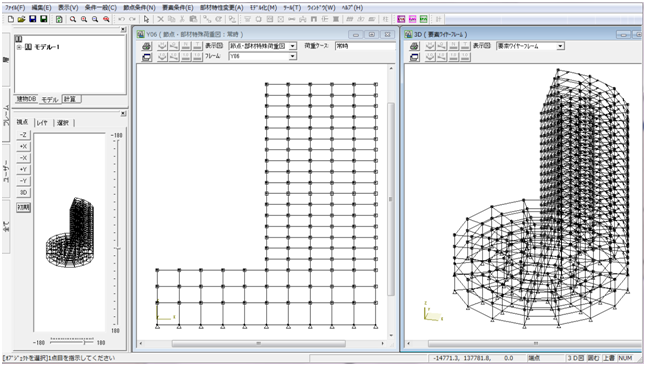This screenshot has height=366, width=646.
Task: Click the zoom-in magnifier icon
Action: click(84, 19)
